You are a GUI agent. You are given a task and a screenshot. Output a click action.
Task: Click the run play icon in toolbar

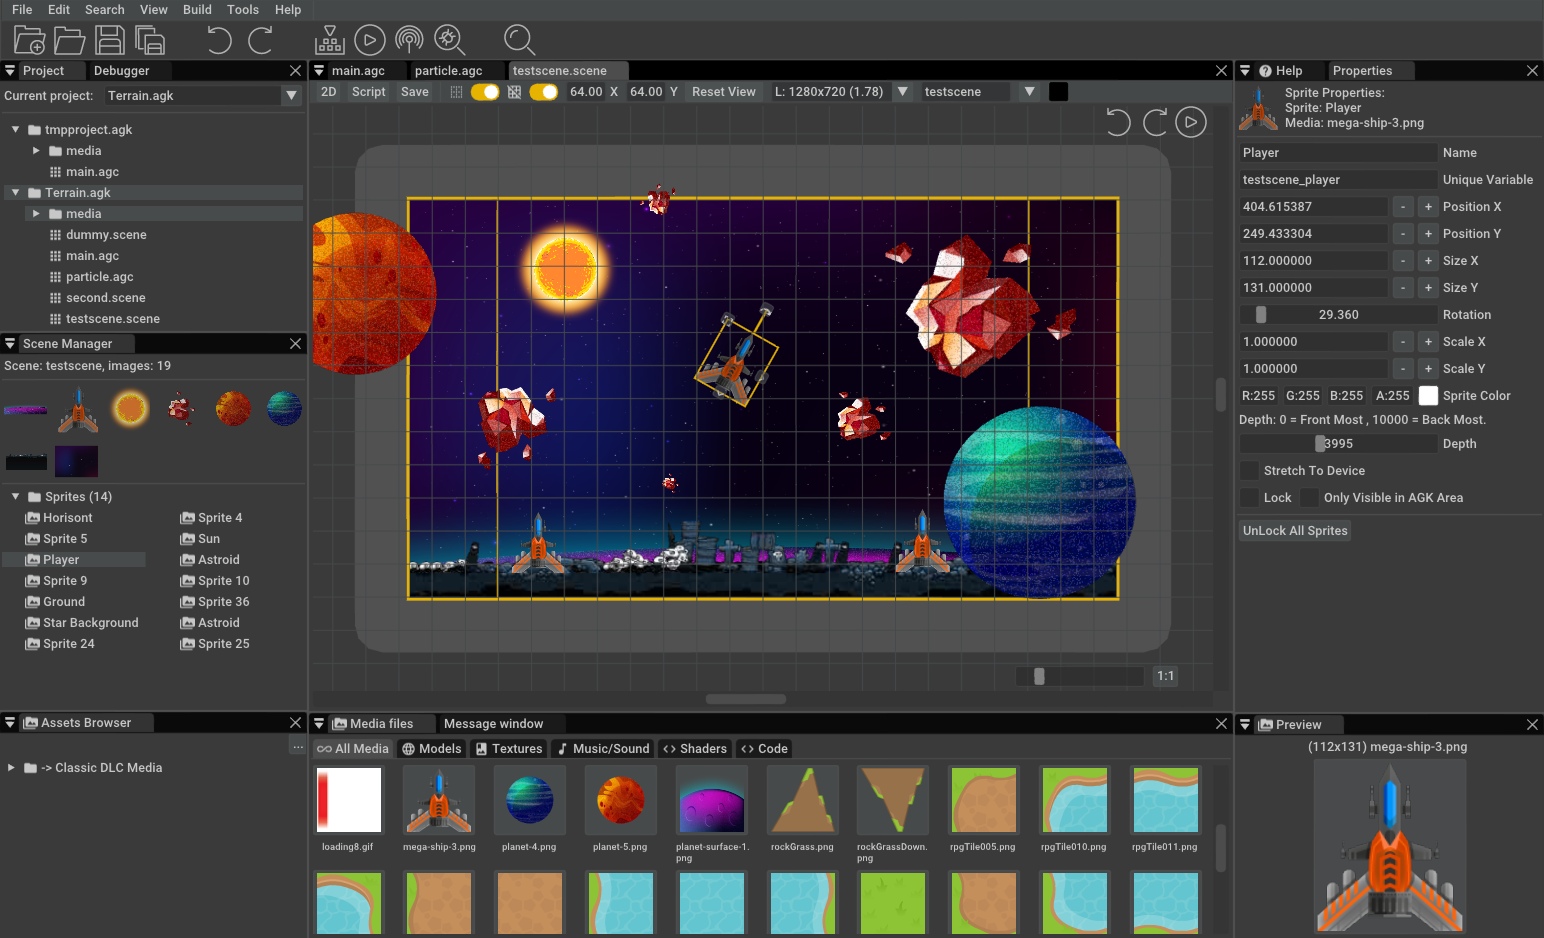click(369, 40)
